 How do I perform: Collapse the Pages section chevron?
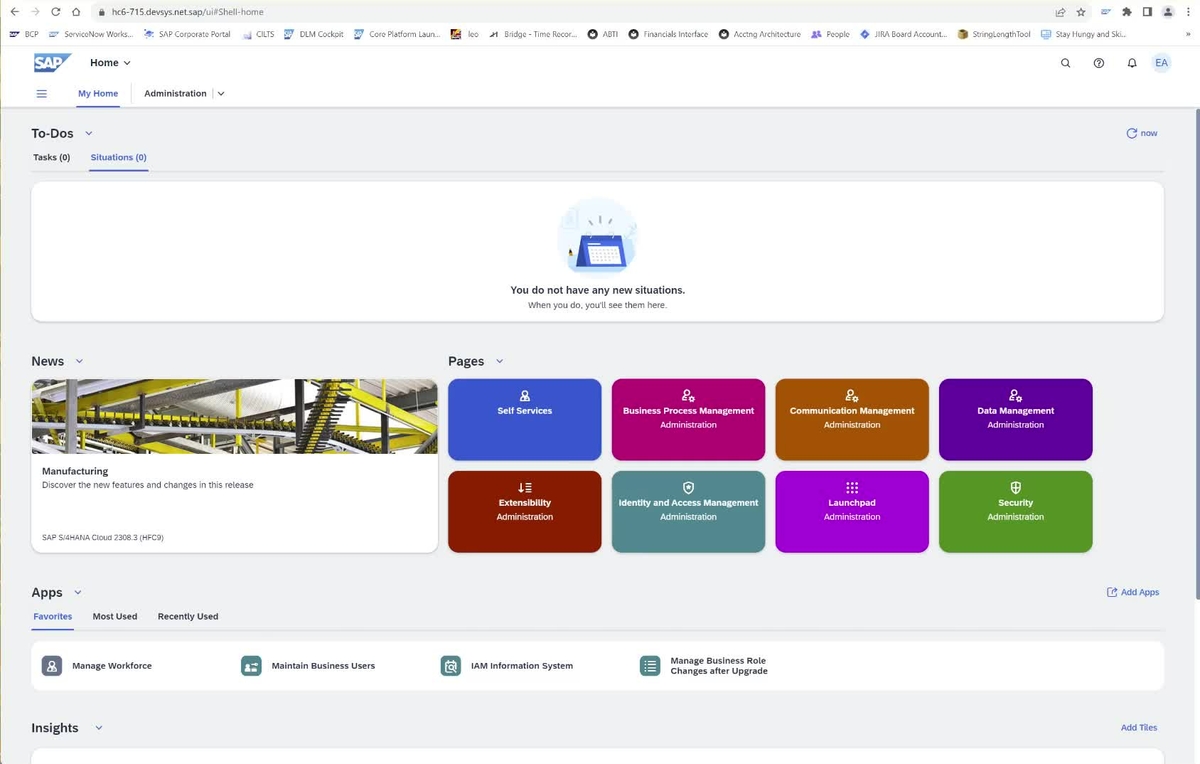click(500, 361)
